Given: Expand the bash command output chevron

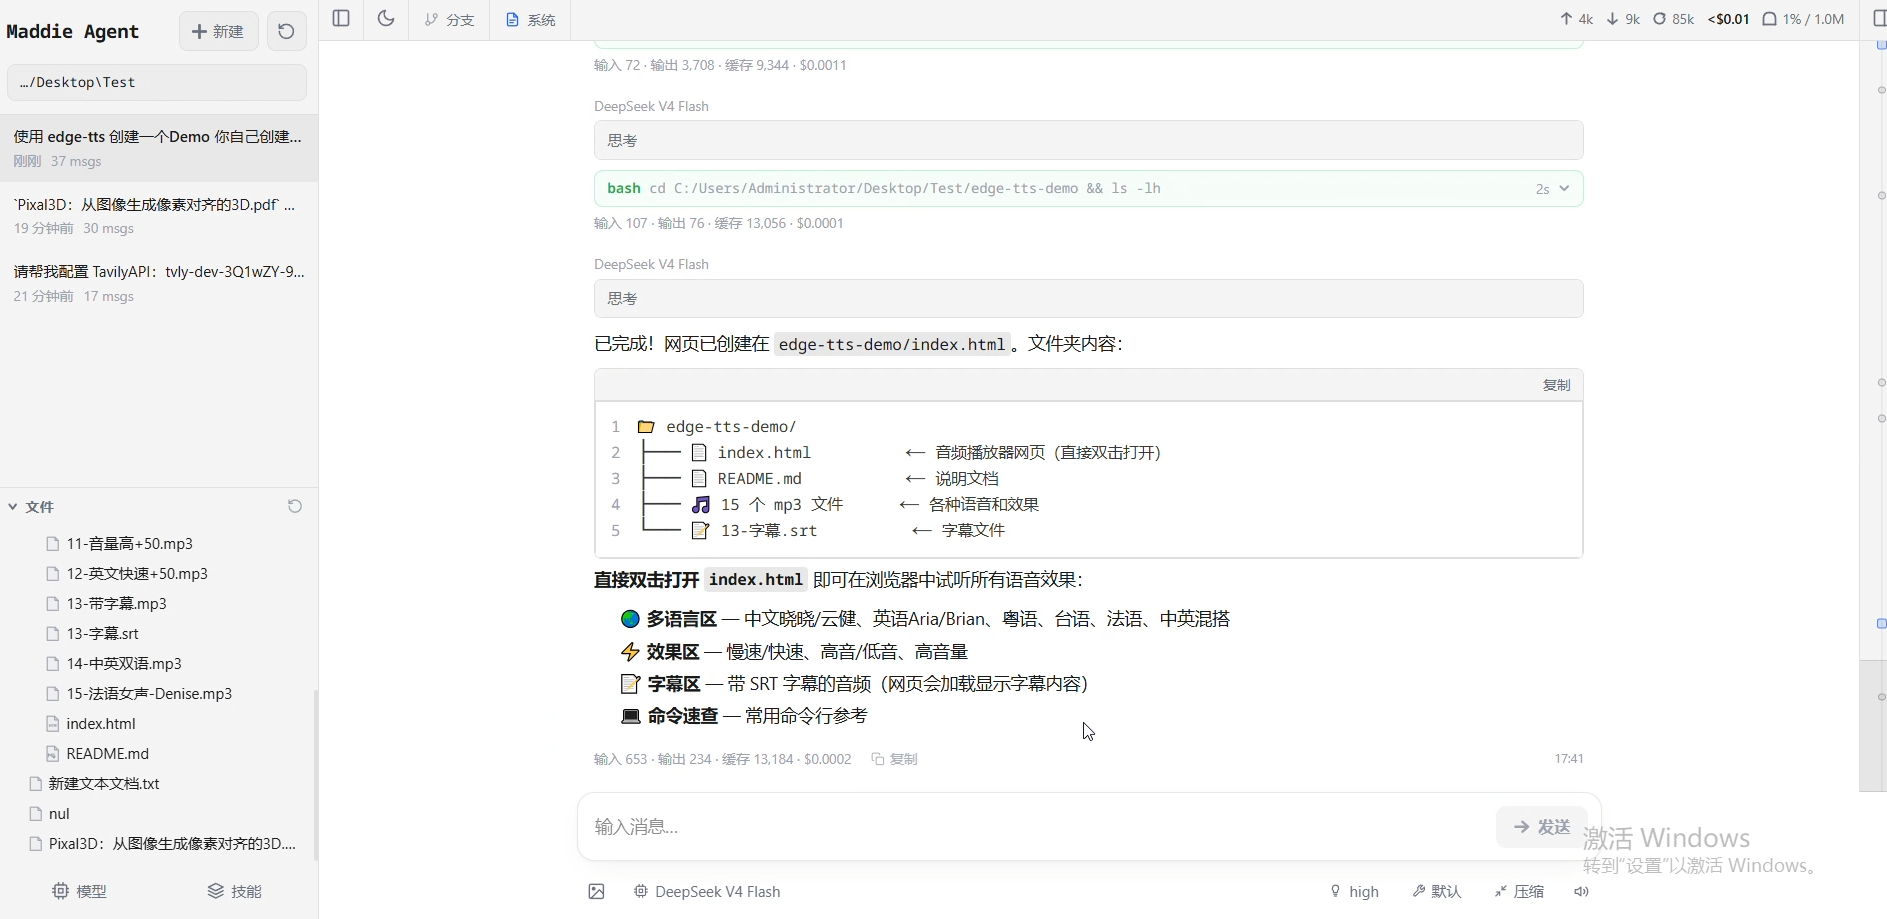Looking at the screenshot, I should tap(1564, 188).
